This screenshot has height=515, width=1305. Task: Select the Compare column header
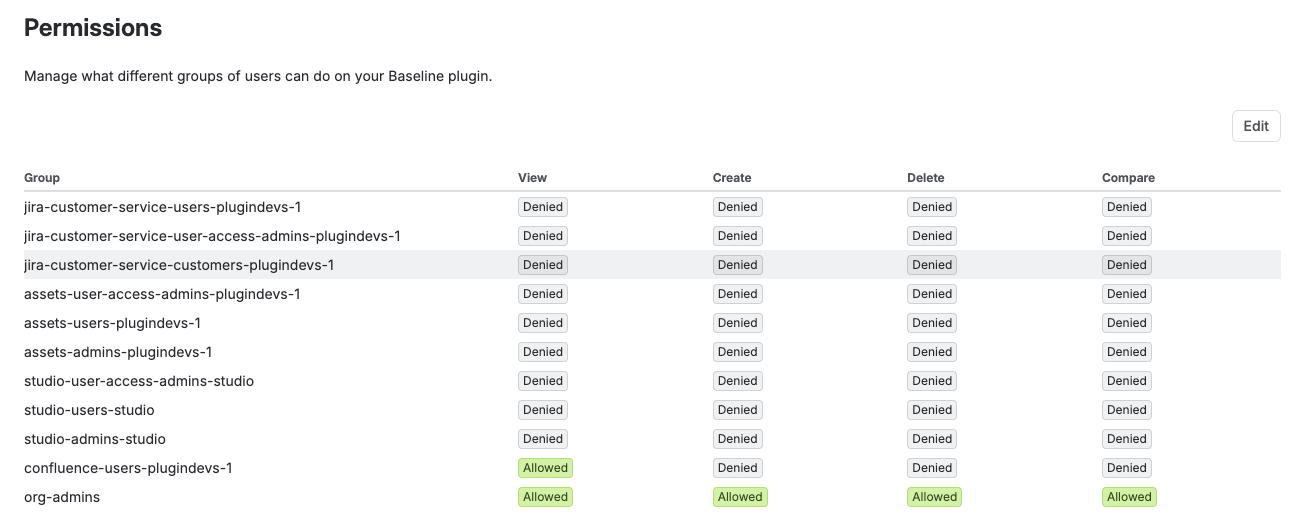coord(1128,178)
